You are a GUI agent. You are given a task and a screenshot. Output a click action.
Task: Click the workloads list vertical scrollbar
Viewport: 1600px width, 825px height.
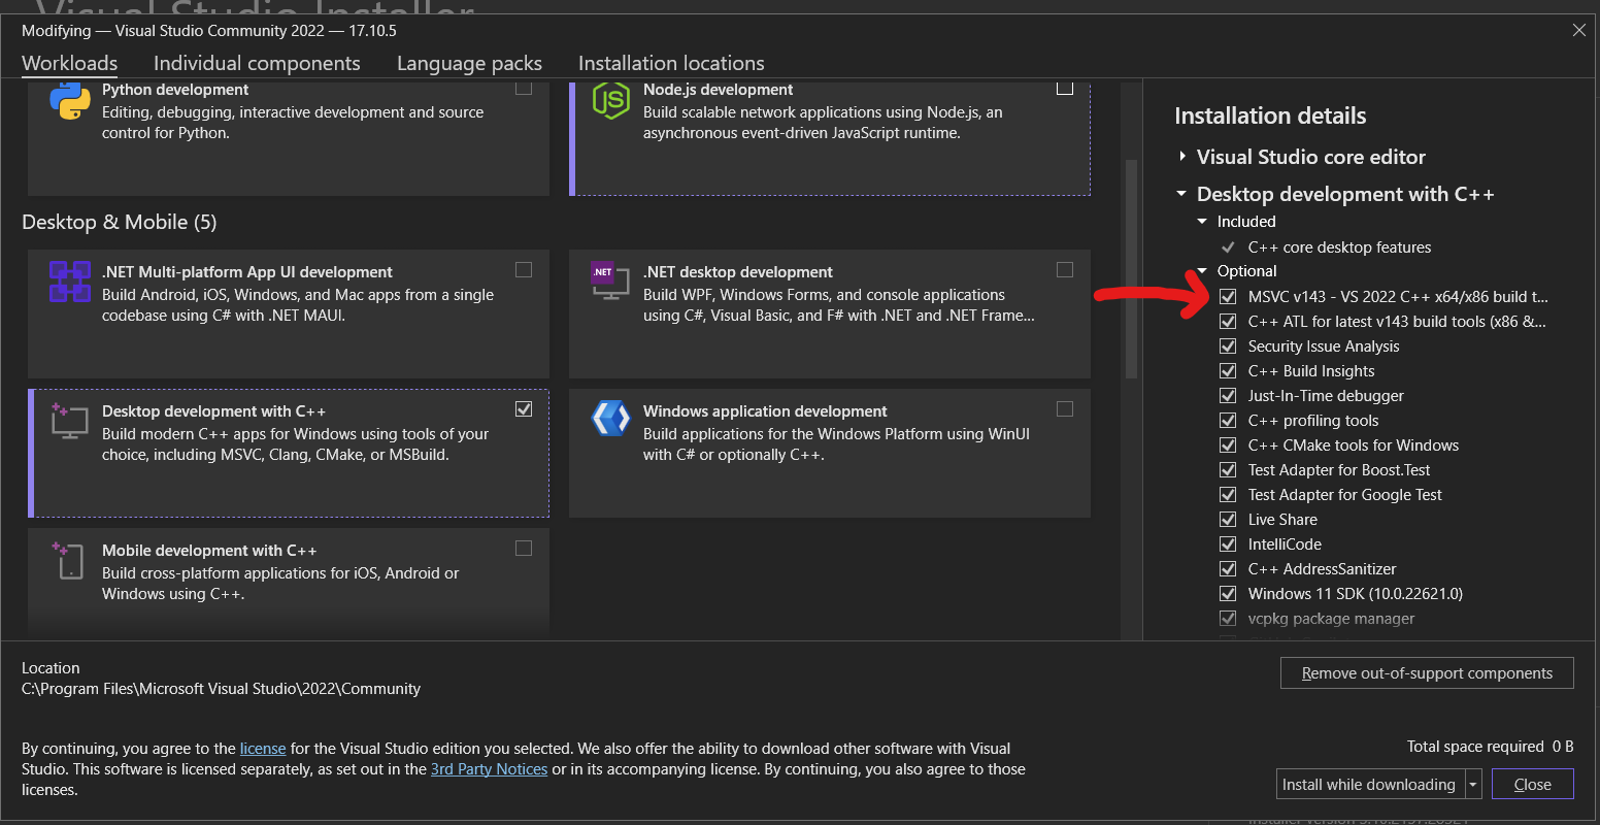coord(1131,269)
